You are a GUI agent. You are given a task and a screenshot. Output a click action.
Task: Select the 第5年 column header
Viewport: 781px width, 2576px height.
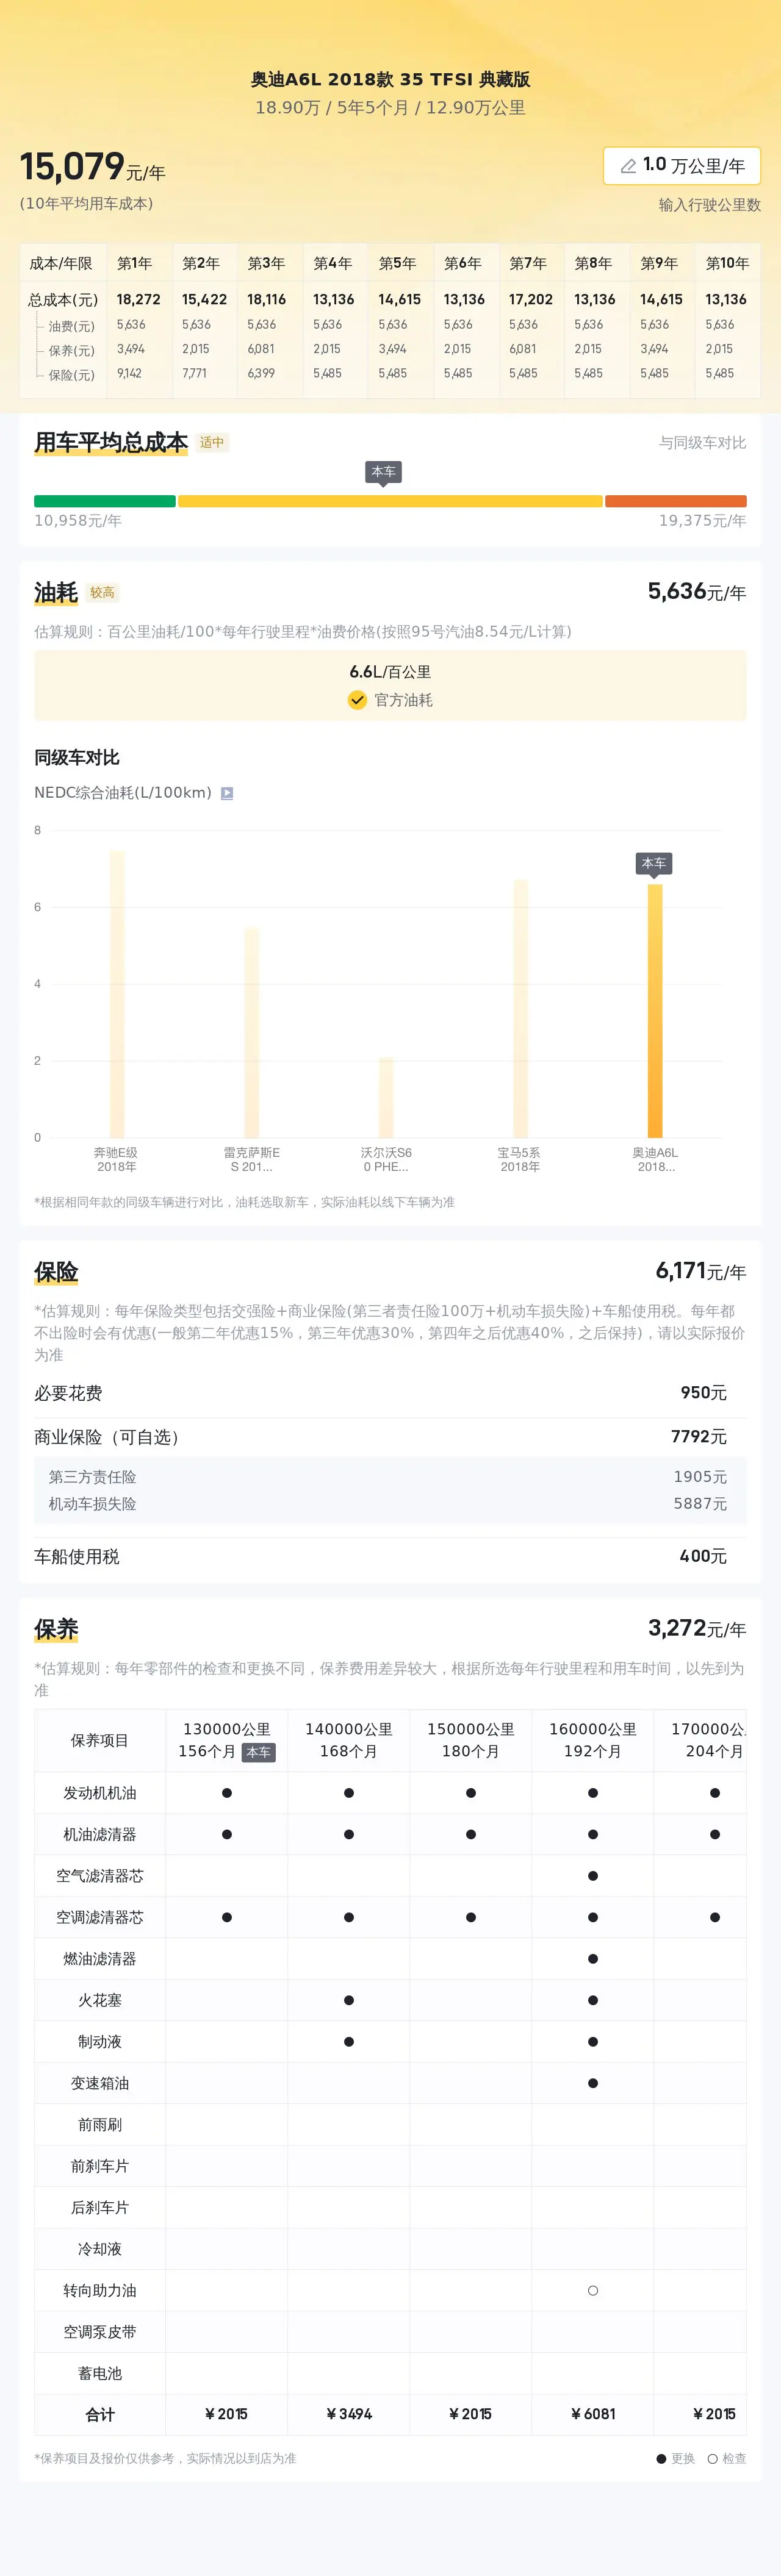click(397, 263)
